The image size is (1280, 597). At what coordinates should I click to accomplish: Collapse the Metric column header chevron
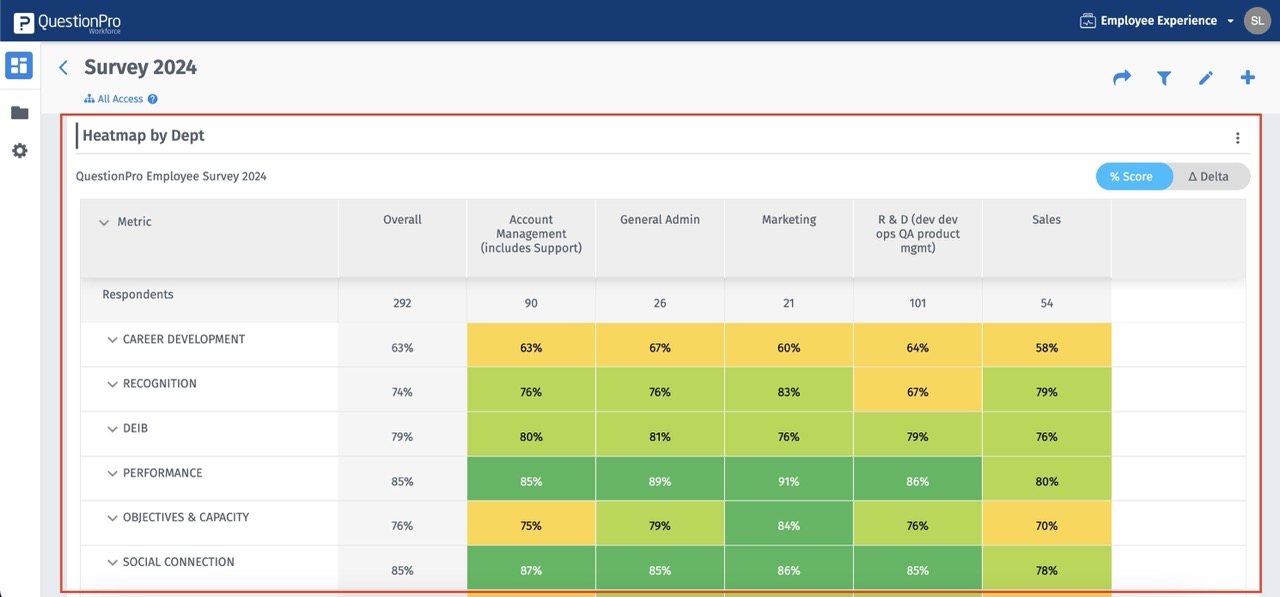pos(104,222)
